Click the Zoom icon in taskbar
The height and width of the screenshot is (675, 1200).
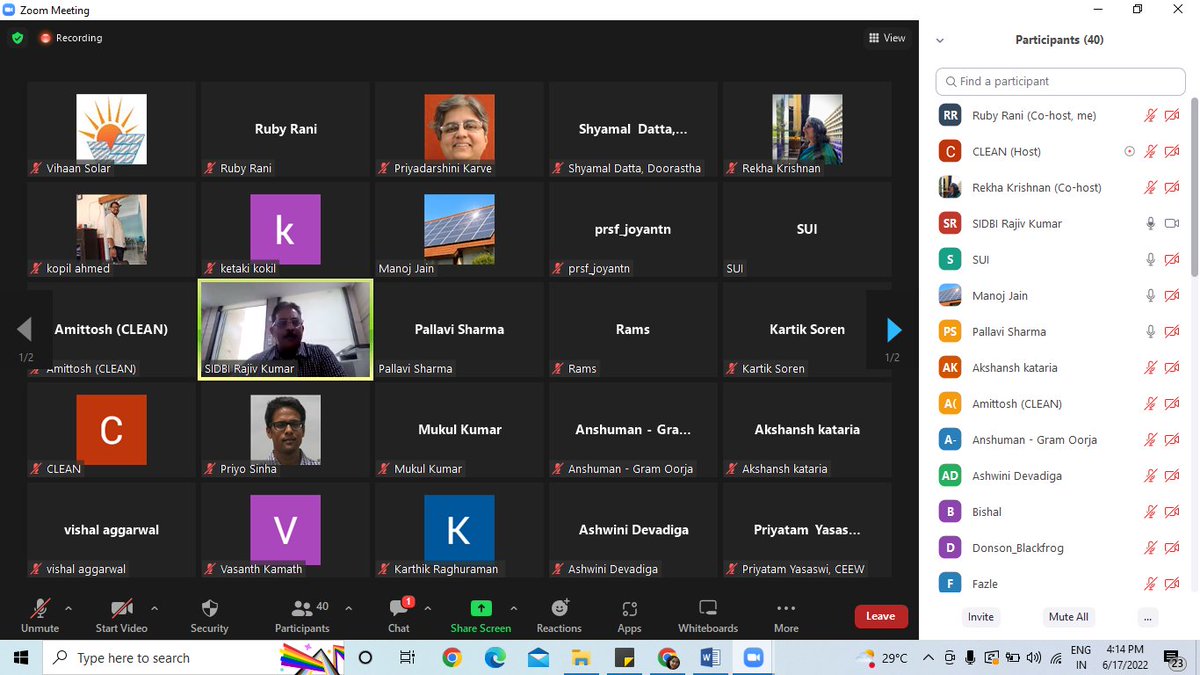pyautogui.click(x=754, y=658)
